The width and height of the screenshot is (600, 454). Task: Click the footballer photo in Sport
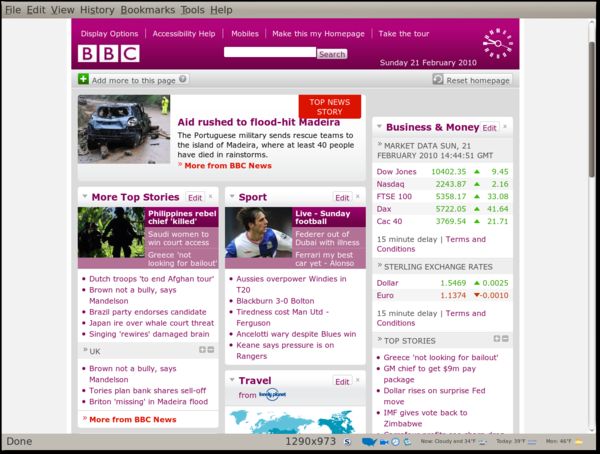[x=259, y=232]
